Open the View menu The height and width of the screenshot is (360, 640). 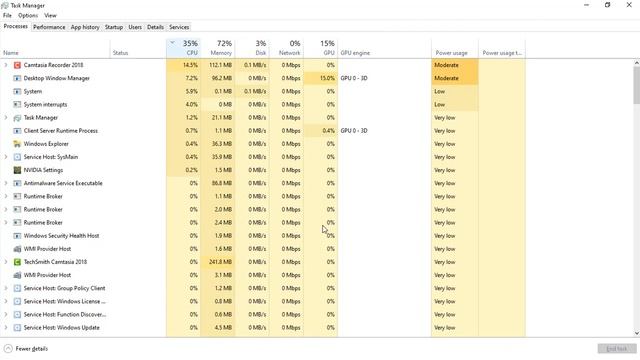(50, 16)
